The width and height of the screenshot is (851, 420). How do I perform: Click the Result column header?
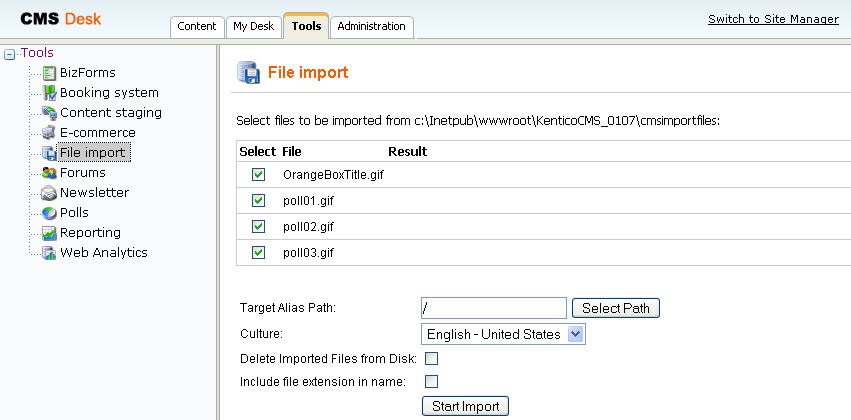408,151
